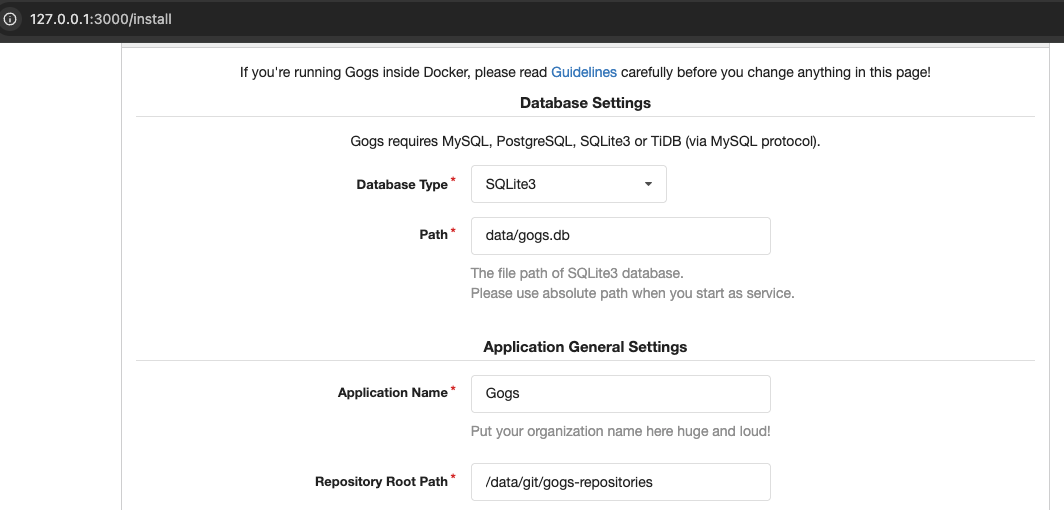Viewport: 1064px width, 510px height.
Task: Click 'Put your organization name here' hint
Action: point(620,431)
